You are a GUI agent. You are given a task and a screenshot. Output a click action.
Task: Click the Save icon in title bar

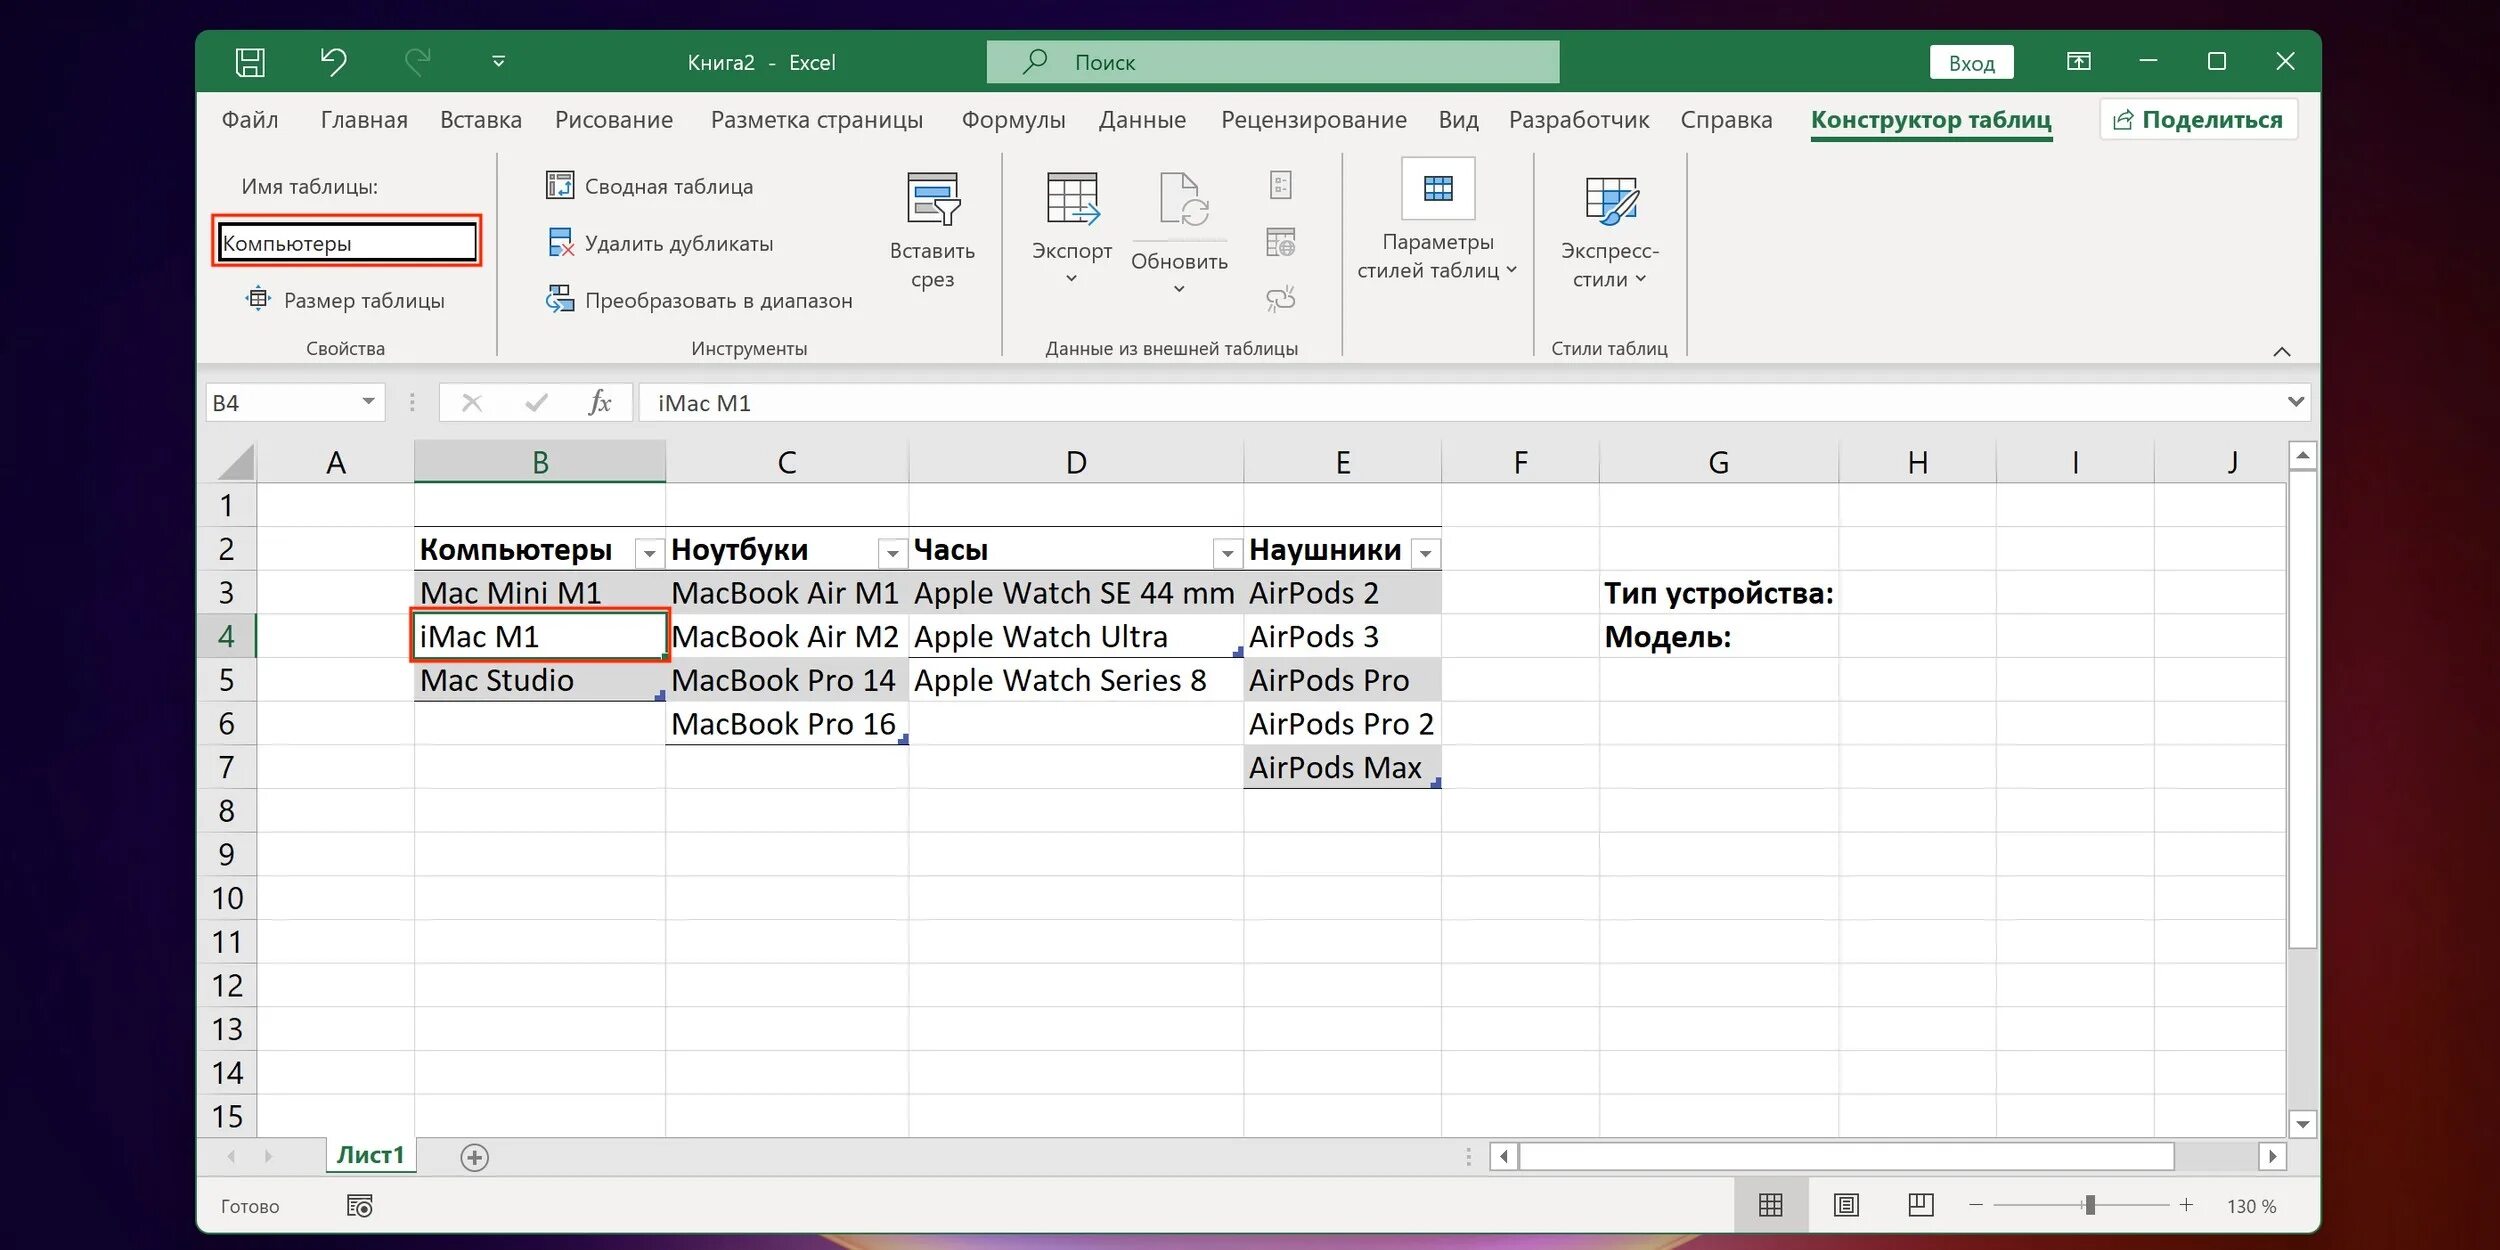(x=250, y=62)
